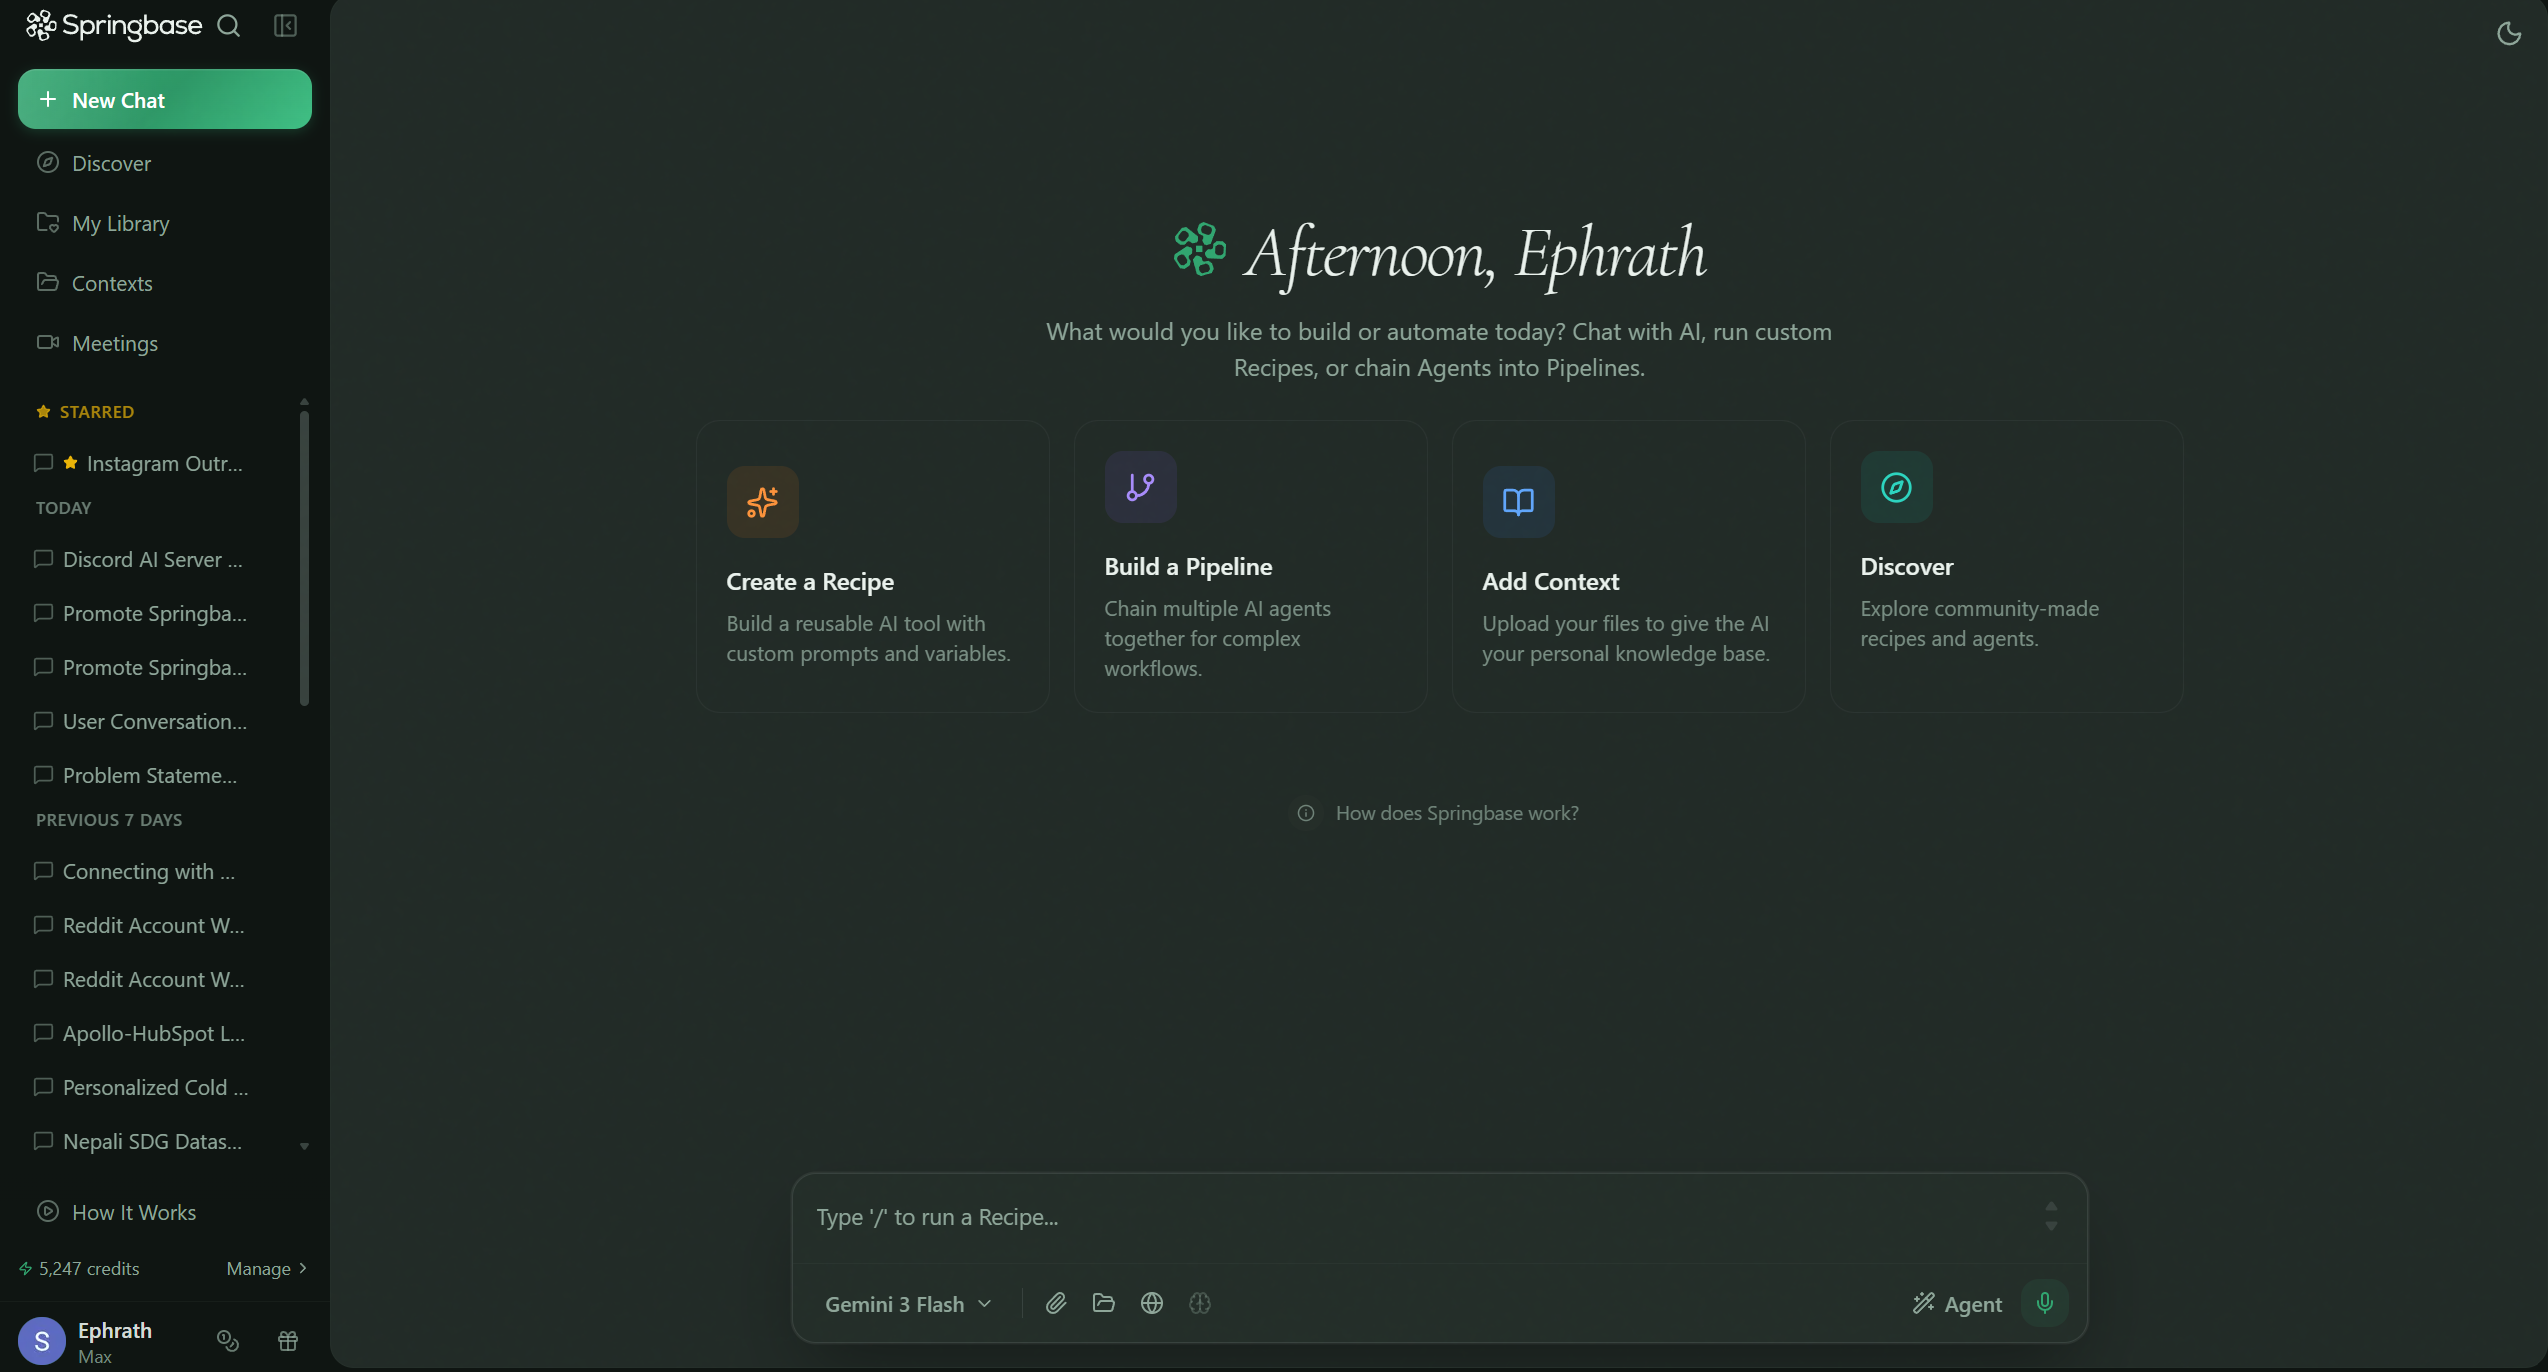
Task: Toggle web search globe icon
Action: click(1152, 1303)
